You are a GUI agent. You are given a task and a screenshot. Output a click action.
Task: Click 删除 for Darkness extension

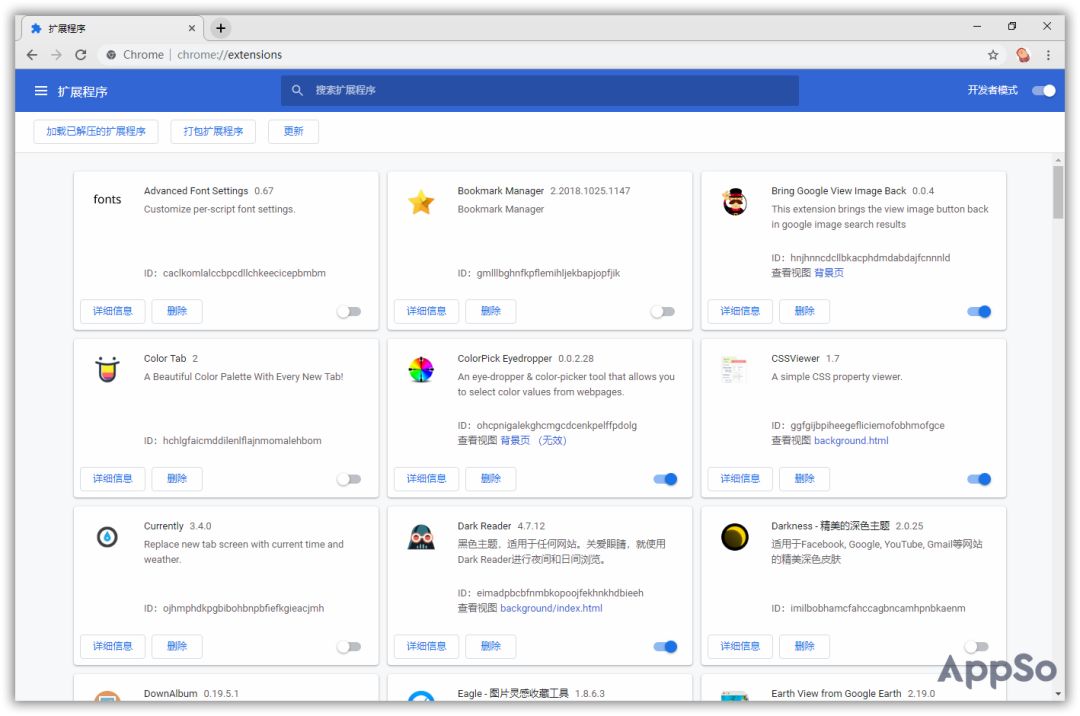[x=804, y=646]
